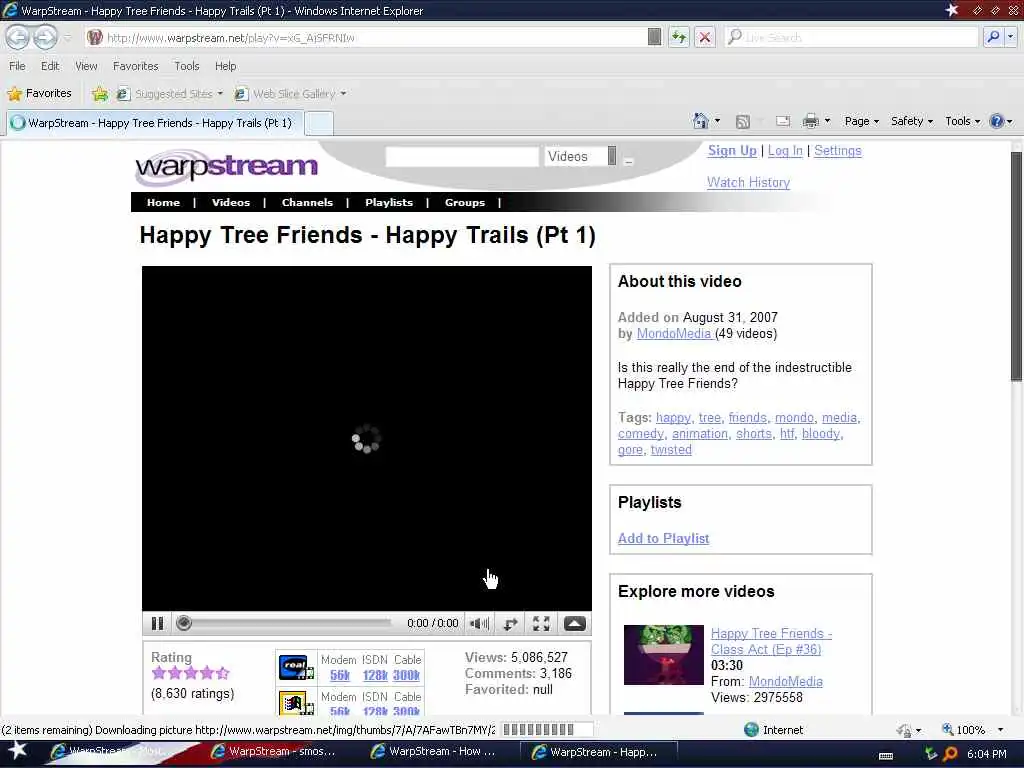This screenshot has height=768, width=1024.
Task: Click the RealPlayer format icon
Action: 296,667
